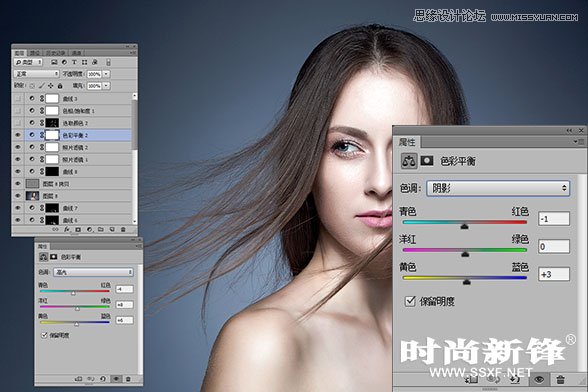Click the pixel layer filter icon in Layers panel
This screenshot has height=392, width=588.
pyautogui.click(x=54, y=62)
